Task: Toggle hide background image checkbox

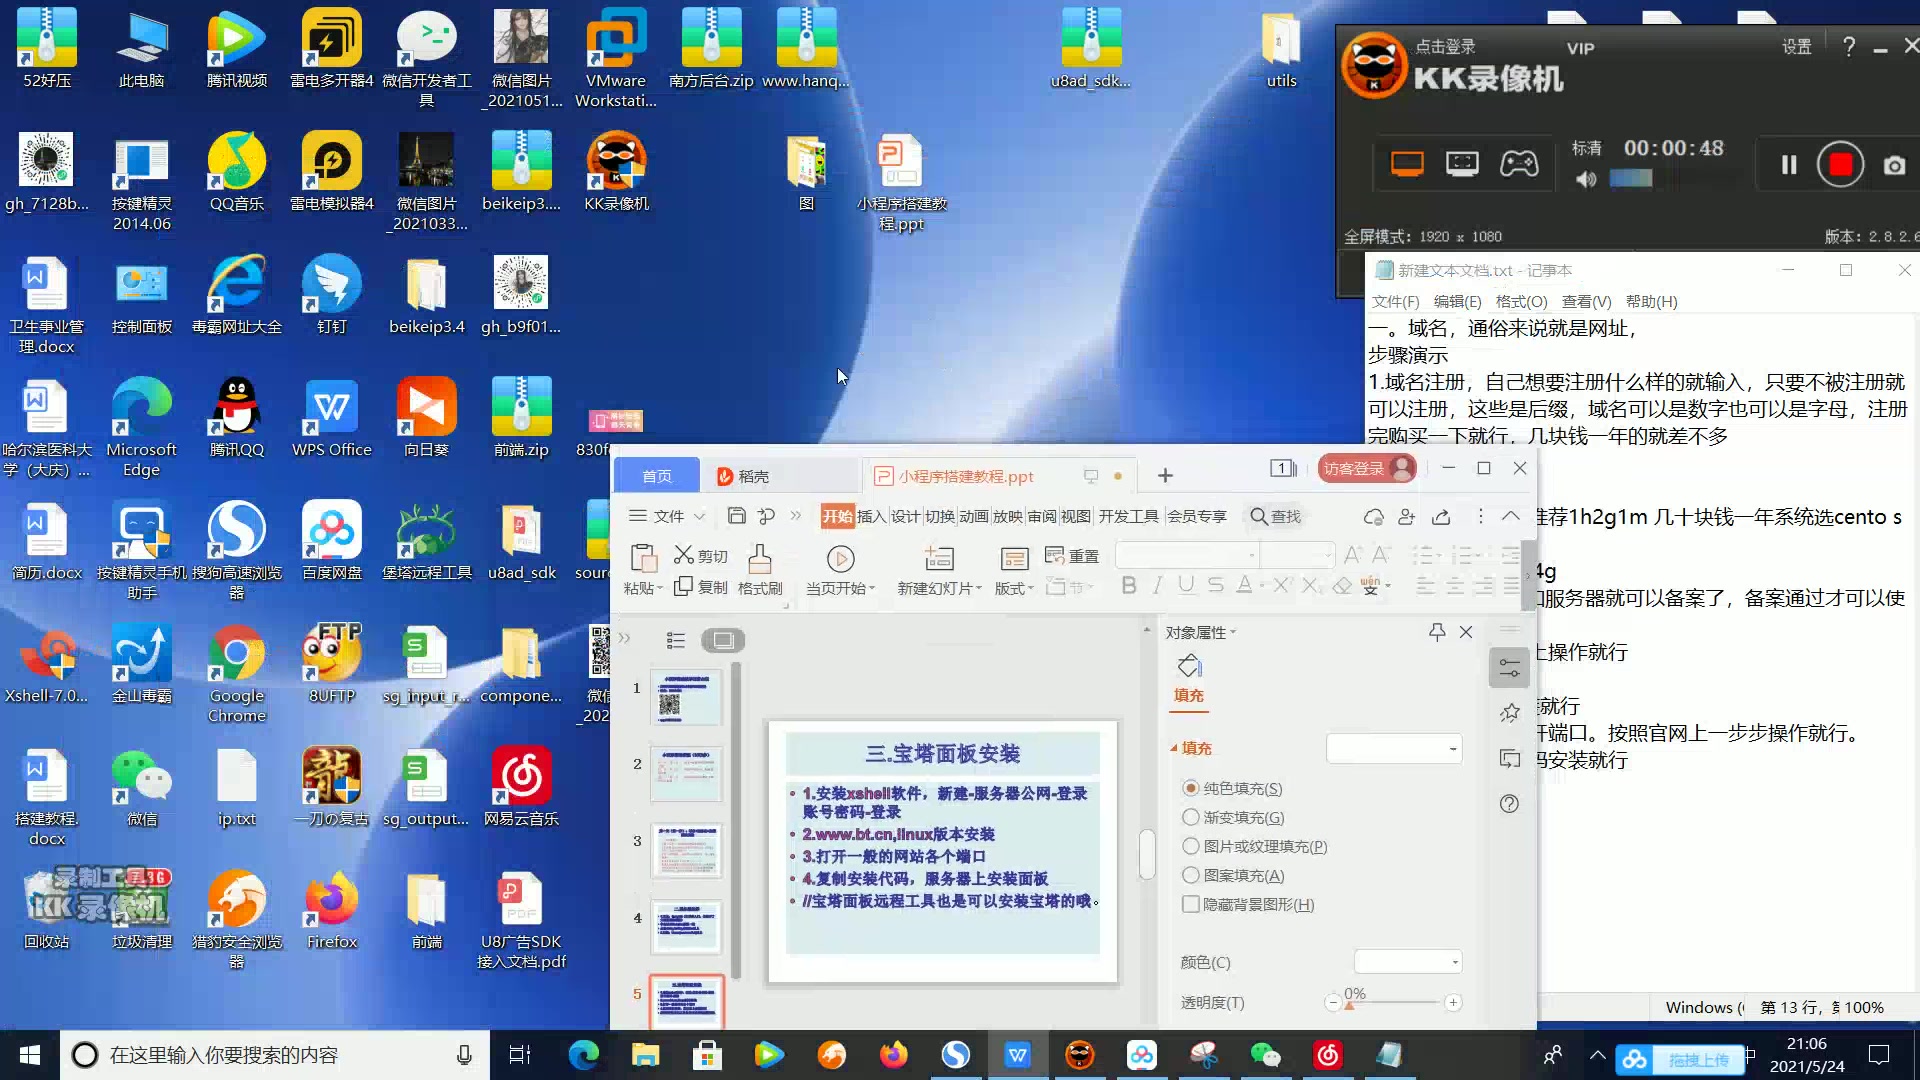Action: [x=1188, y=903]
